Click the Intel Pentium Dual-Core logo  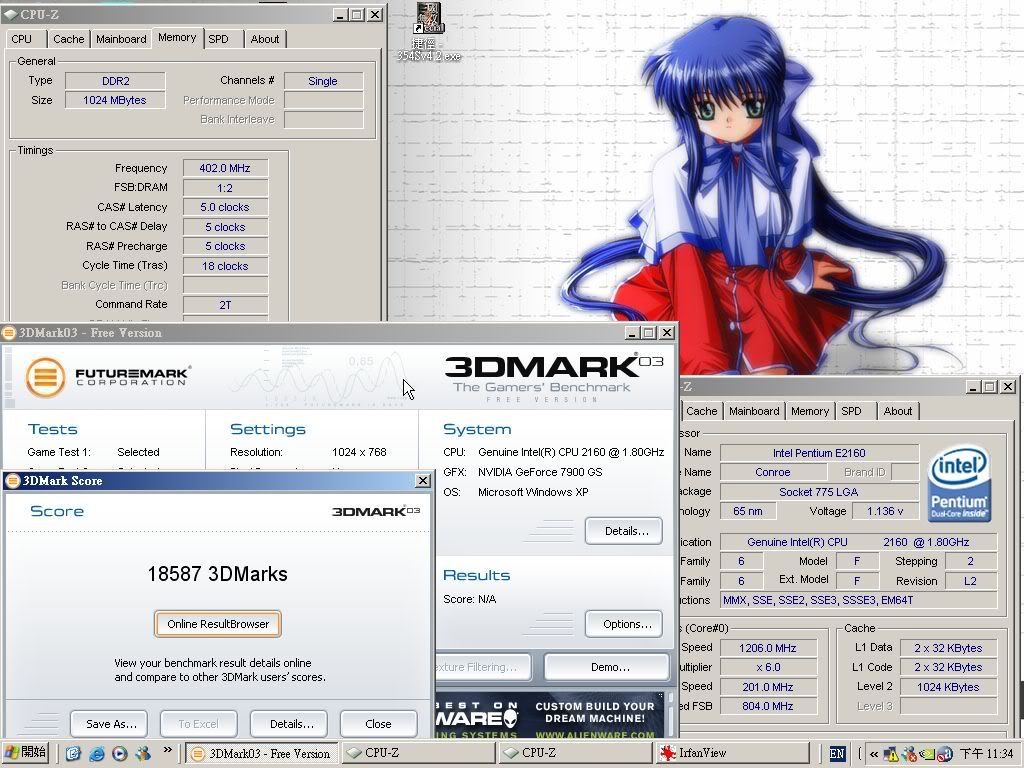tap(959, 484)
